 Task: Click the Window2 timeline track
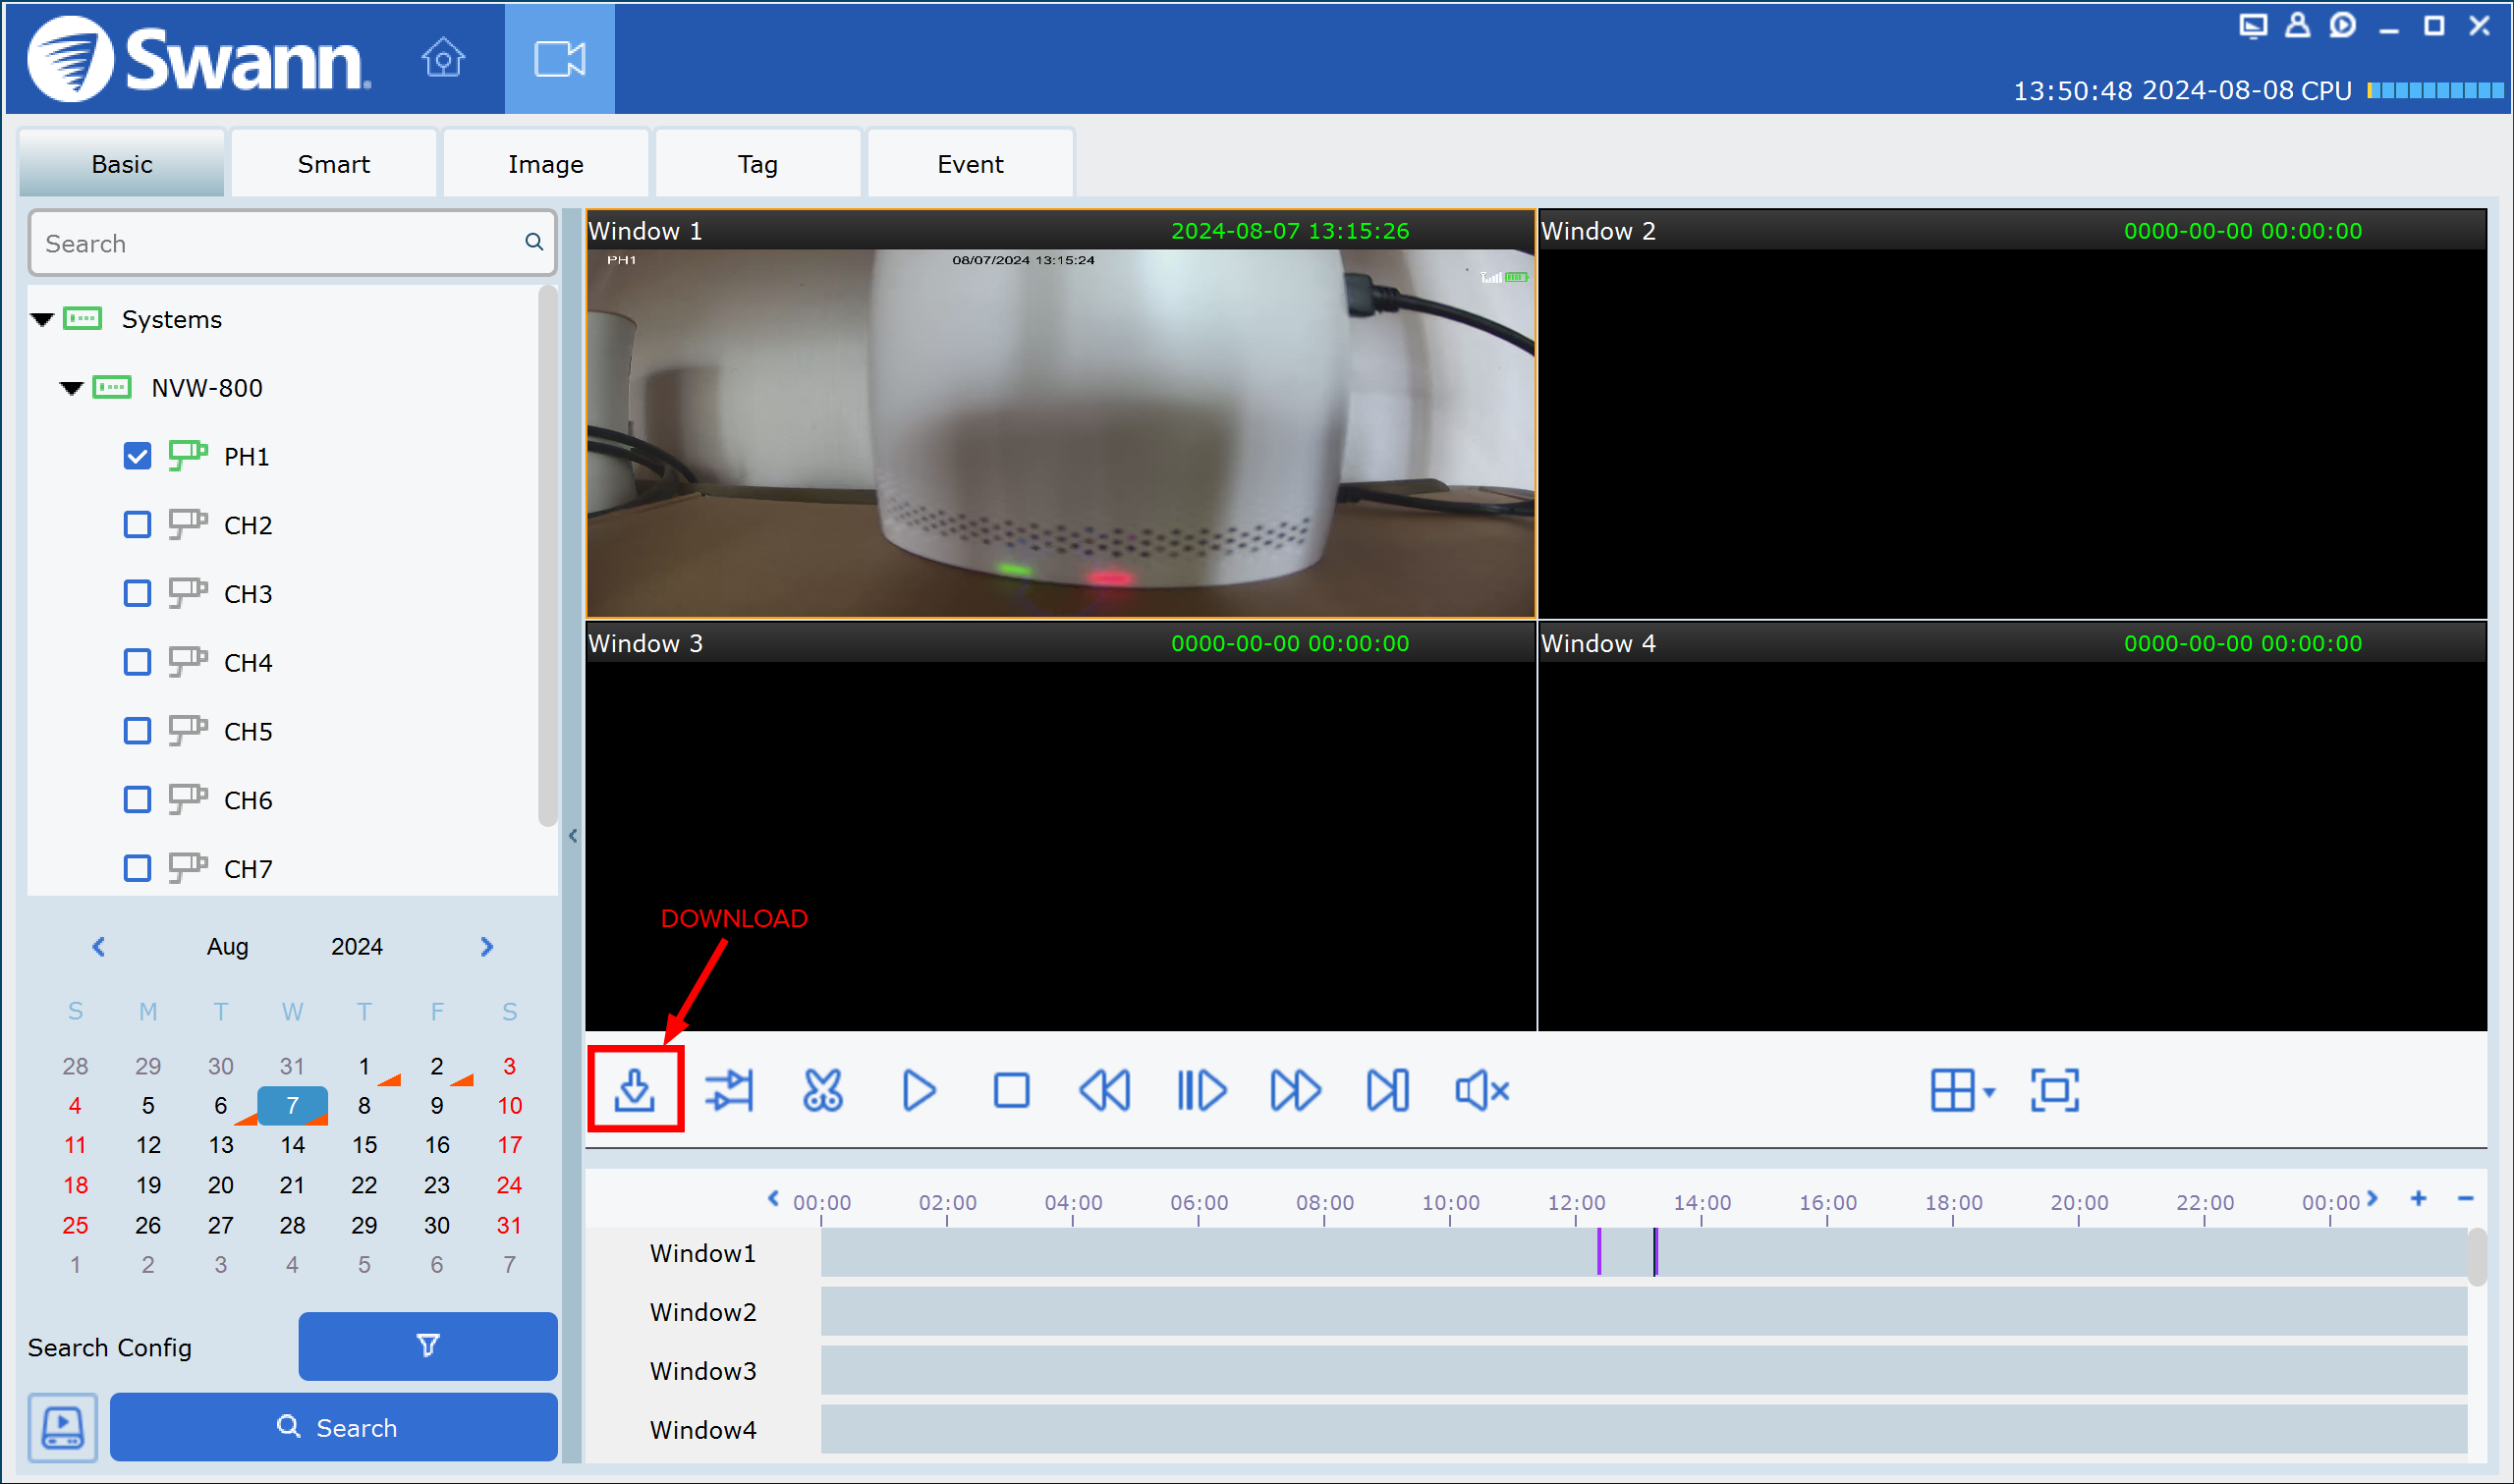tap(1644, 1311)
